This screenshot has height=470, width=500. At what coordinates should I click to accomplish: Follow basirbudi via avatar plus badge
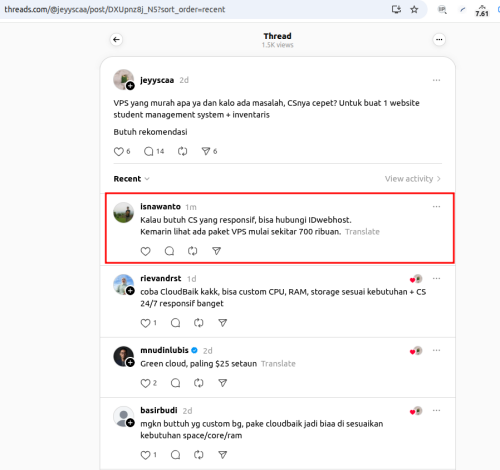130,423
